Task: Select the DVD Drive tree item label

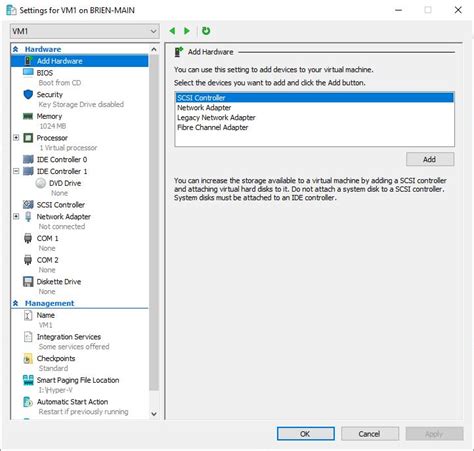Action: click(x=65, y=183)
